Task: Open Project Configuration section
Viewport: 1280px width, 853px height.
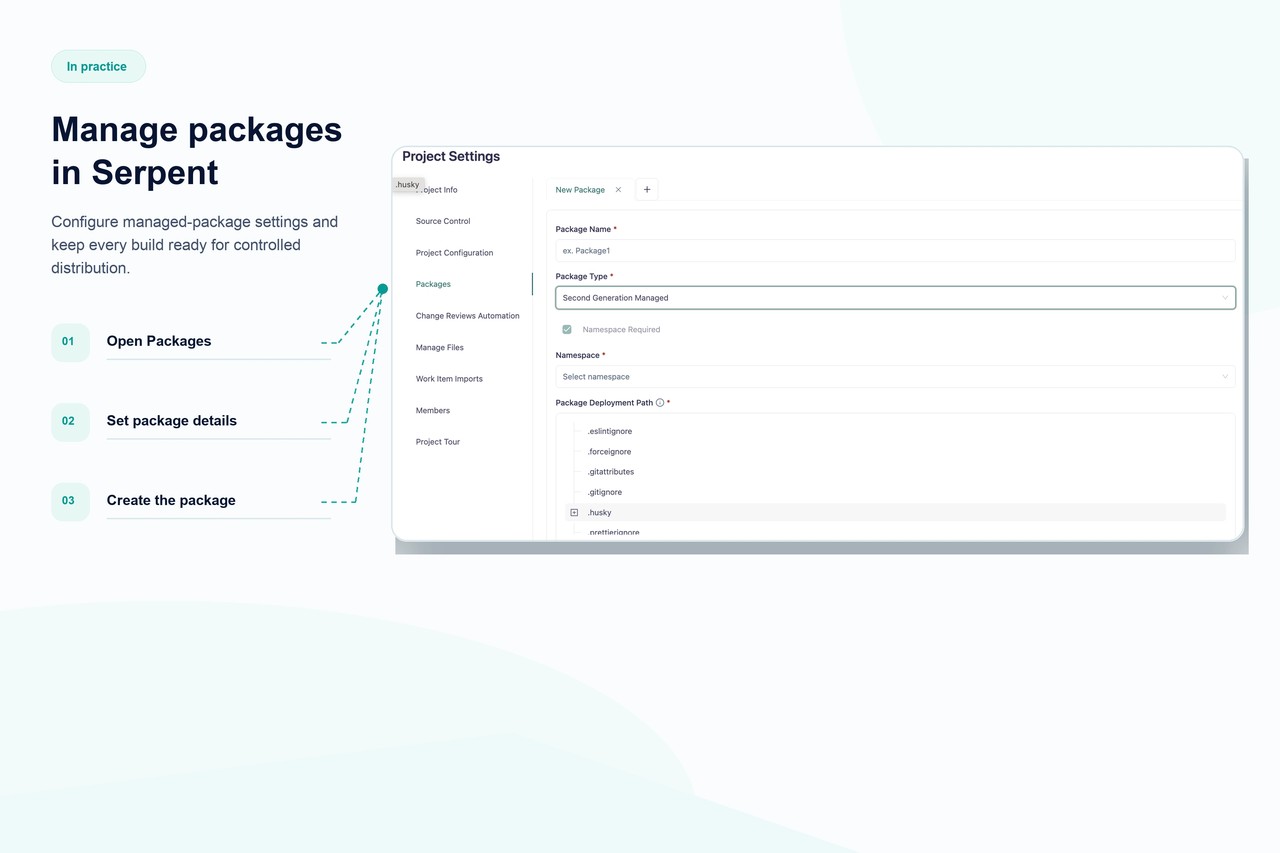Action: [x=454, y=253]
